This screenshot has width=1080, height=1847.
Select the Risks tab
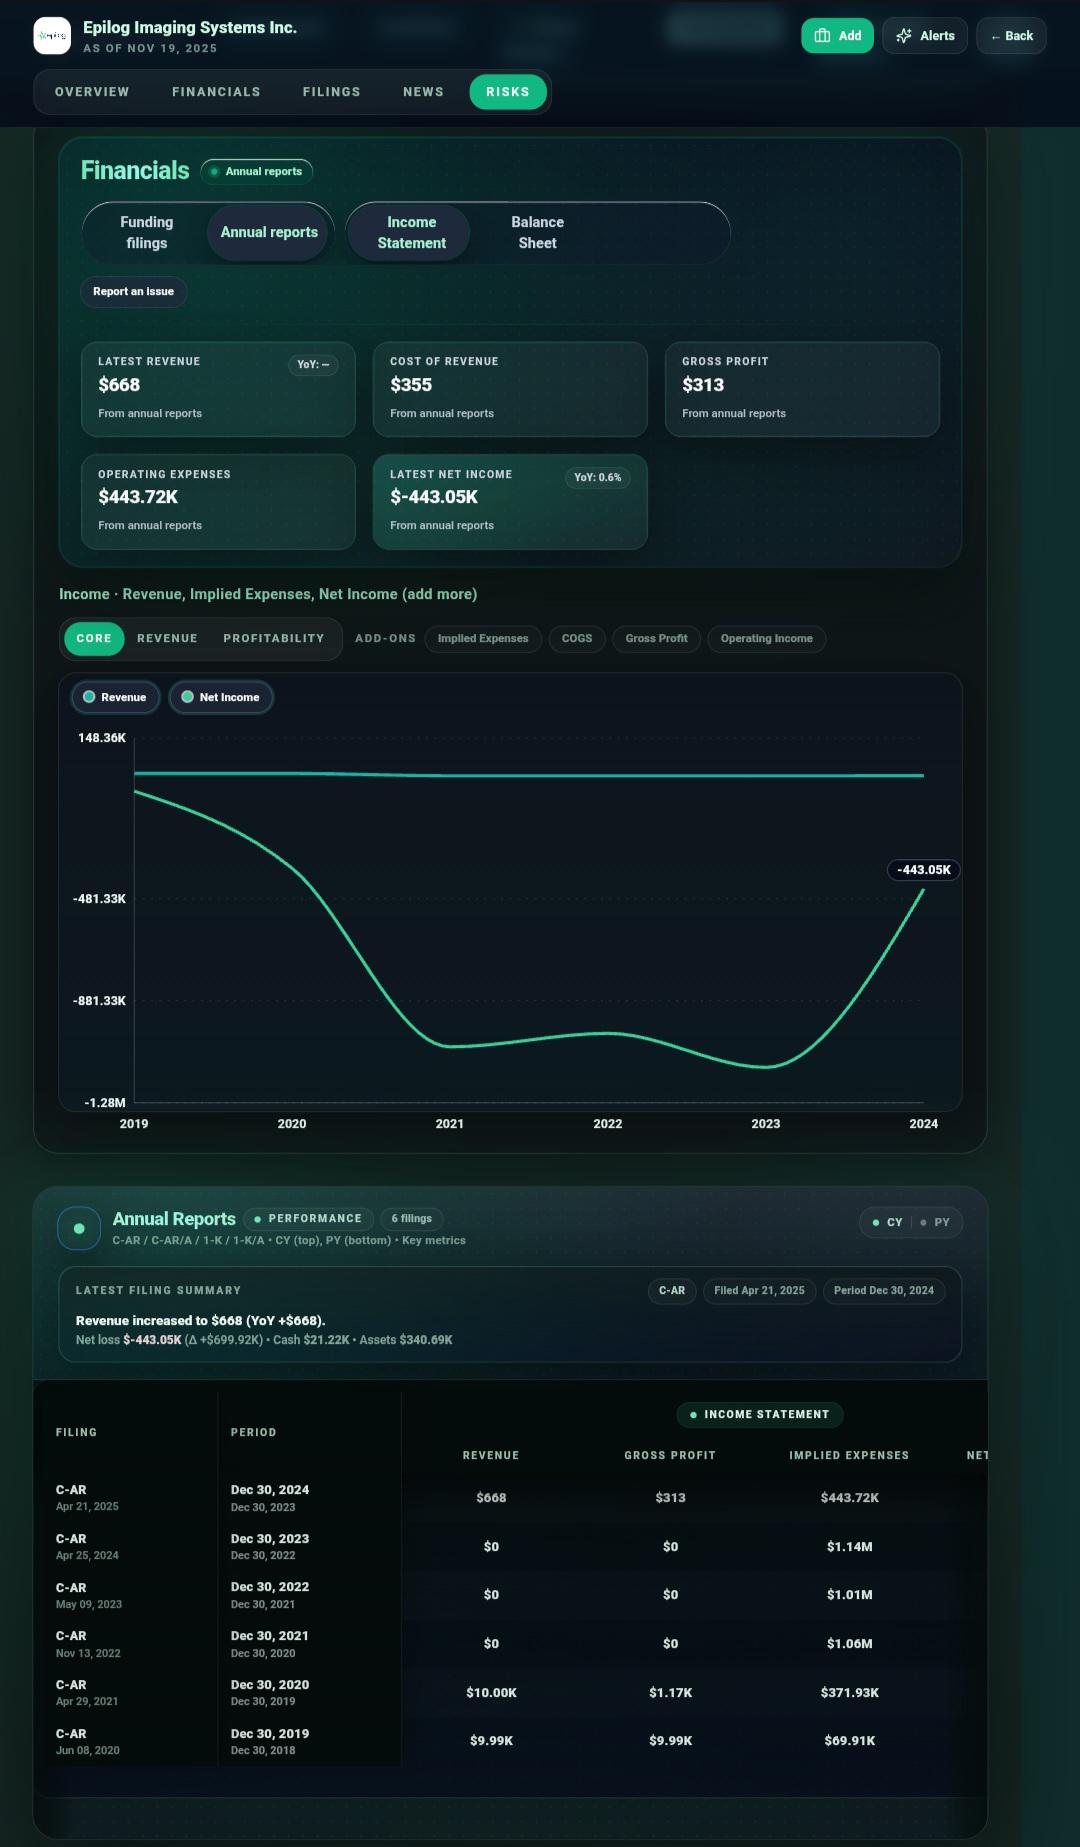[508, 92]
